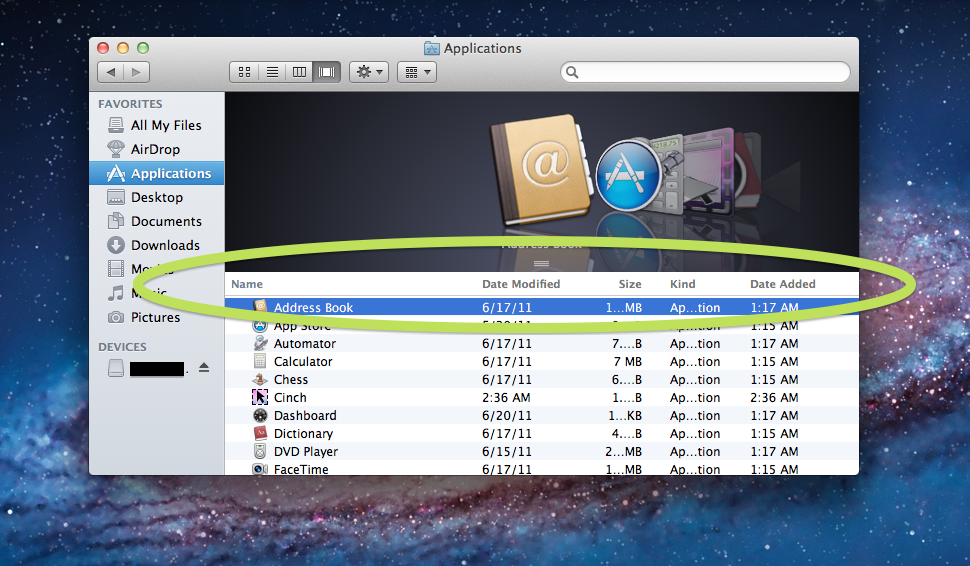Go back with the Back arrow button
Screen dimensions: 970x566
click(111, 72)
